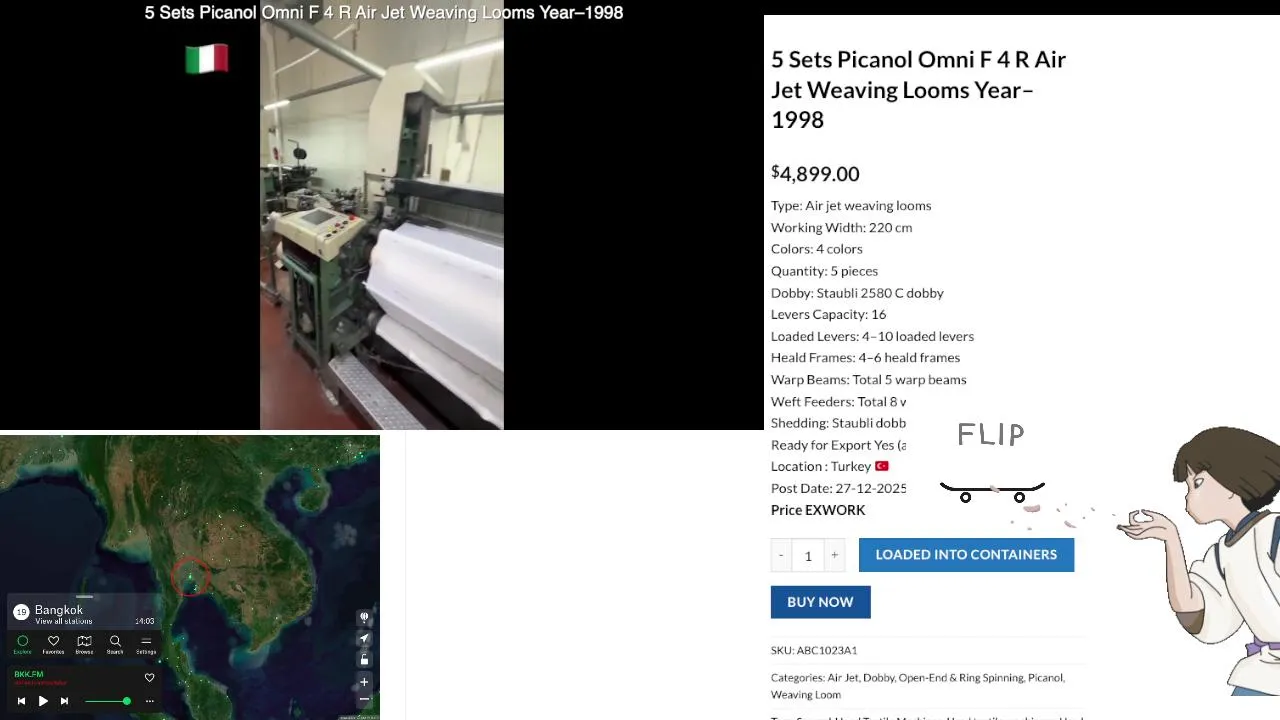Viewport: 1280px width, 720px height.
Task: Click the Loaded Into Containers button
Action: pos(966,554)
